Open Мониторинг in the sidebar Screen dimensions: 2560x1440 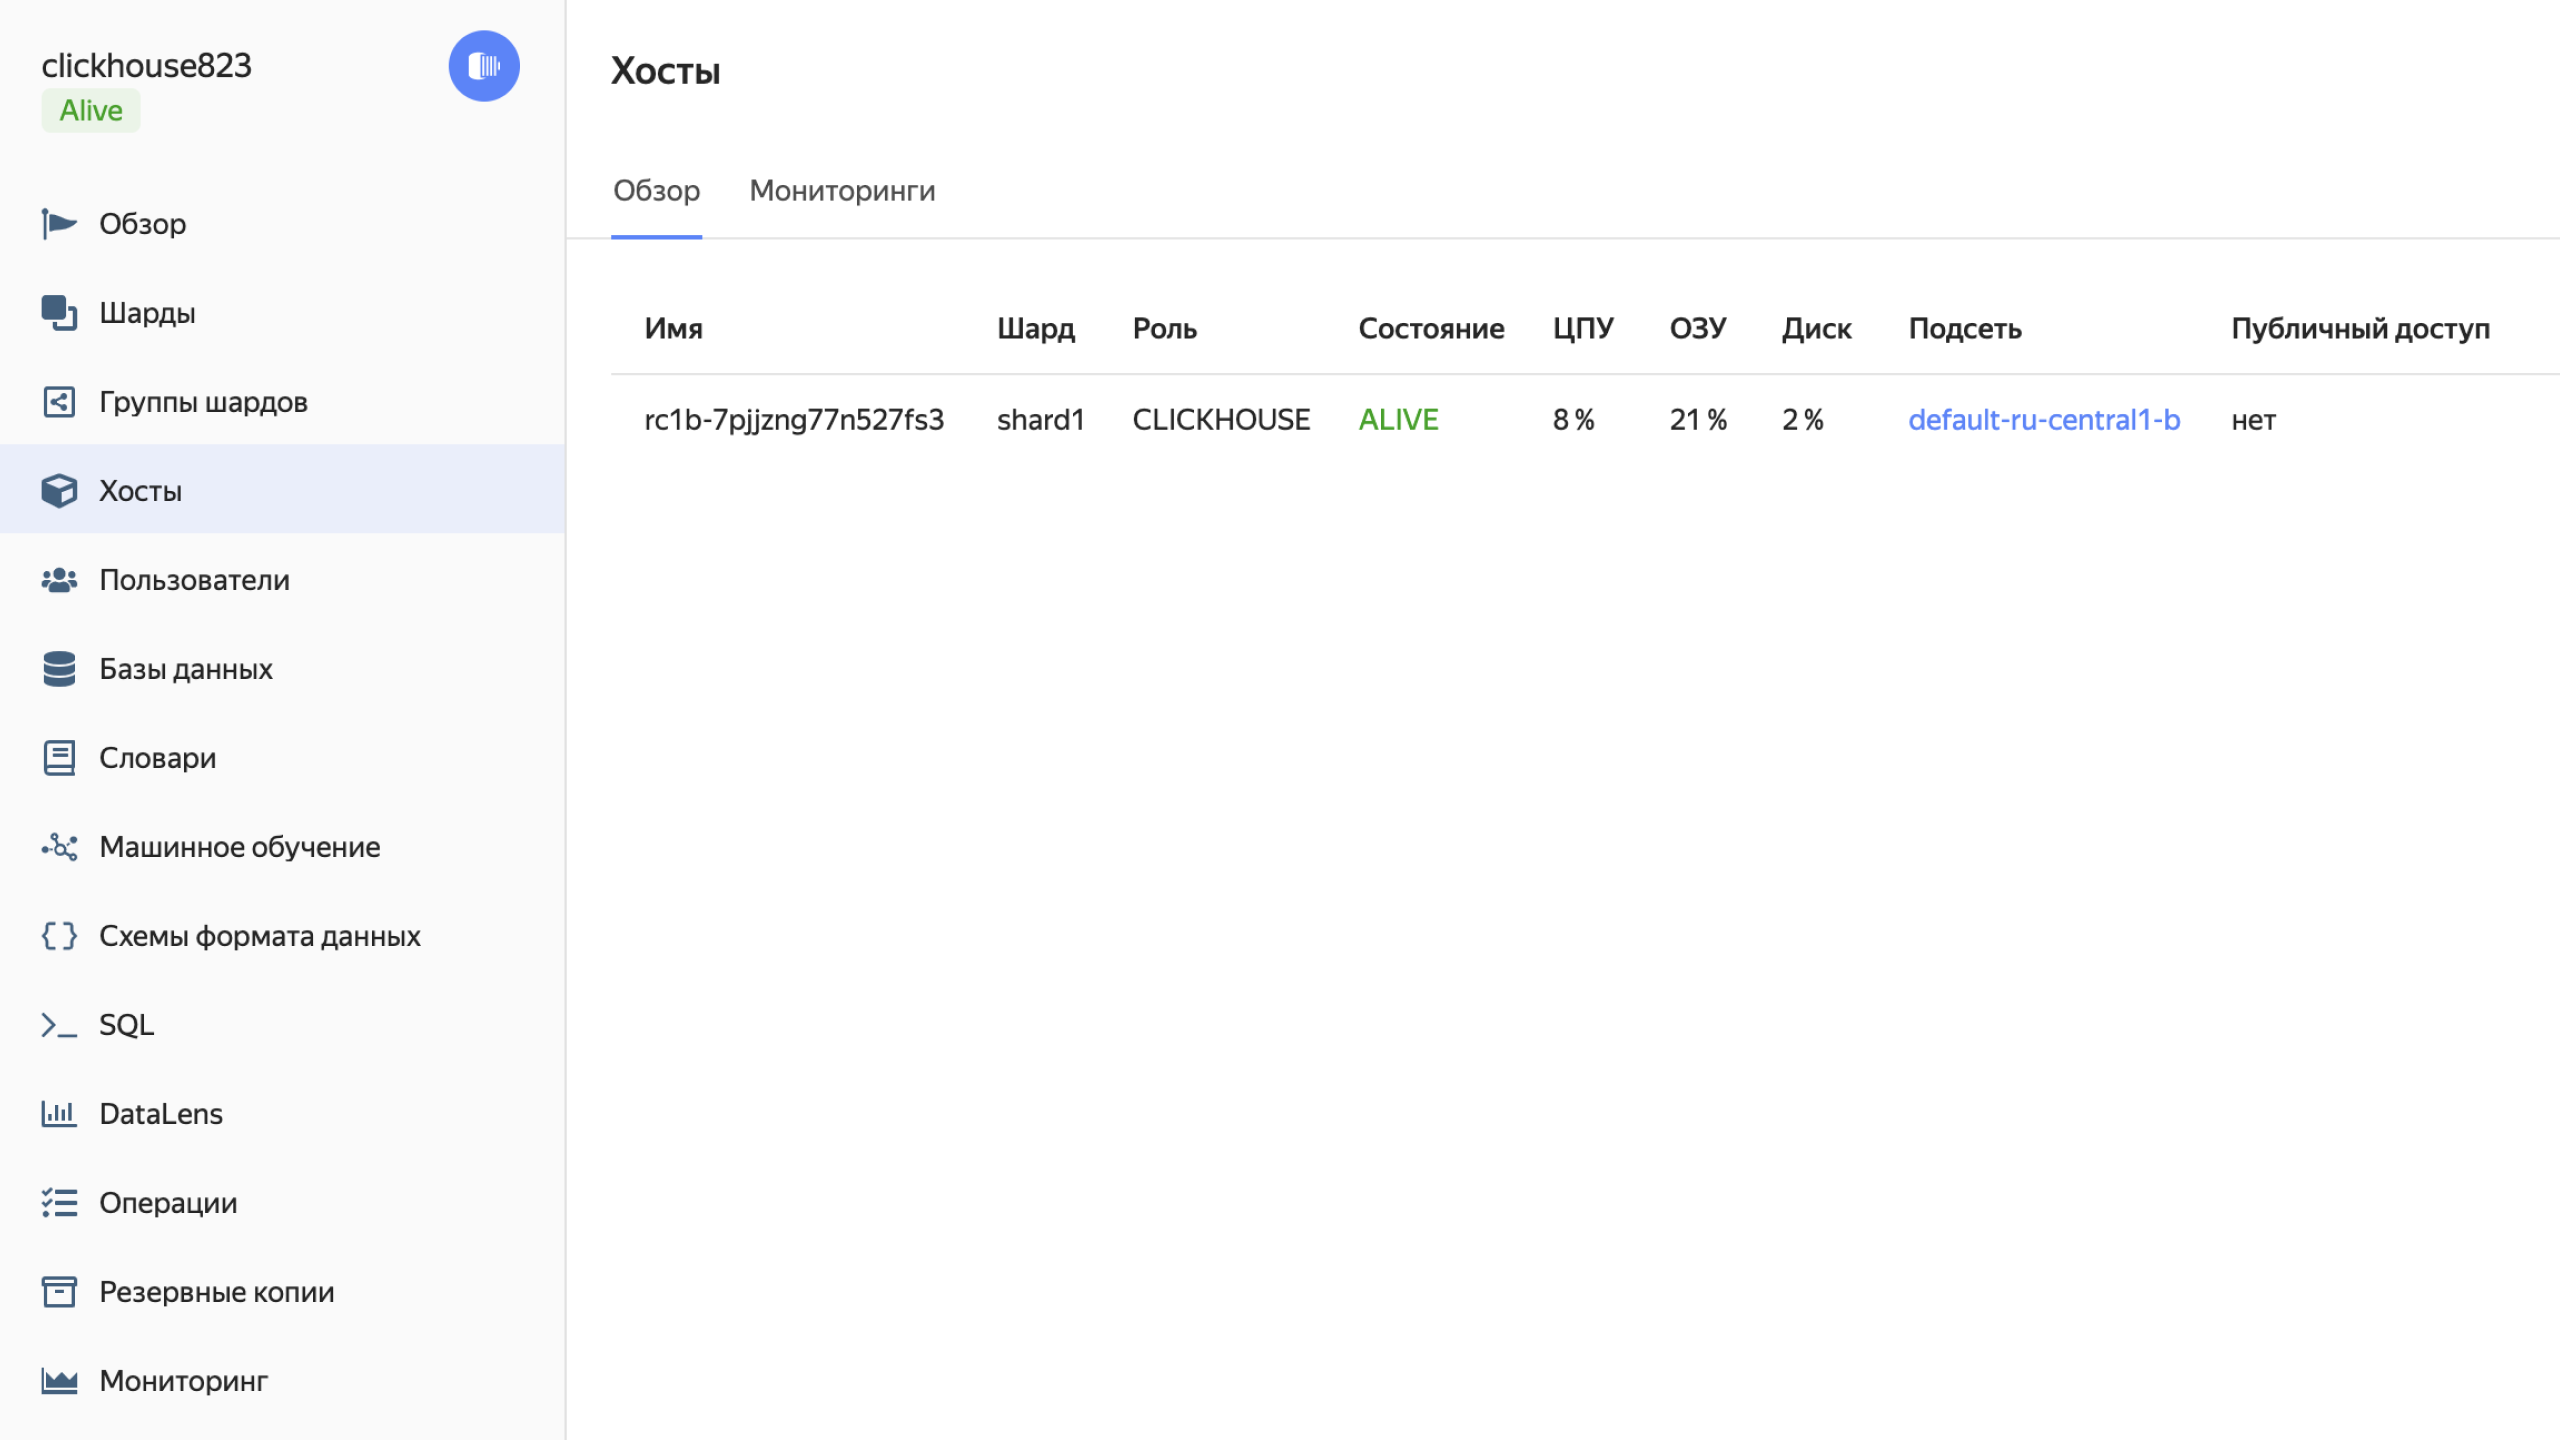click(282, 1381)
